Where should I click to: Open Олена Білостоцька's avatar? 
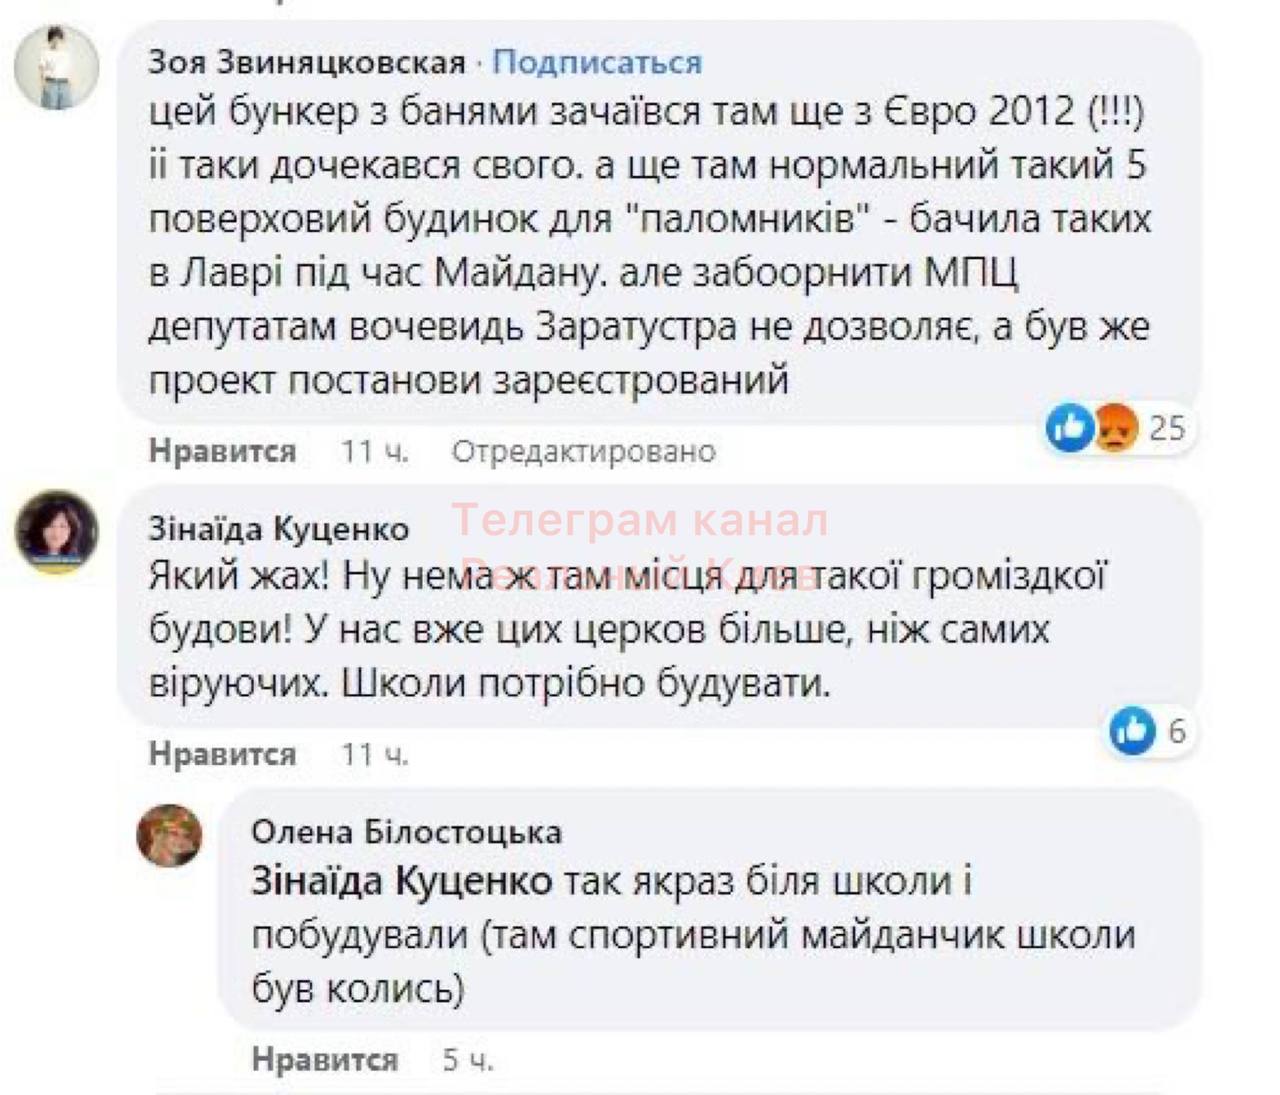(169, 836)
